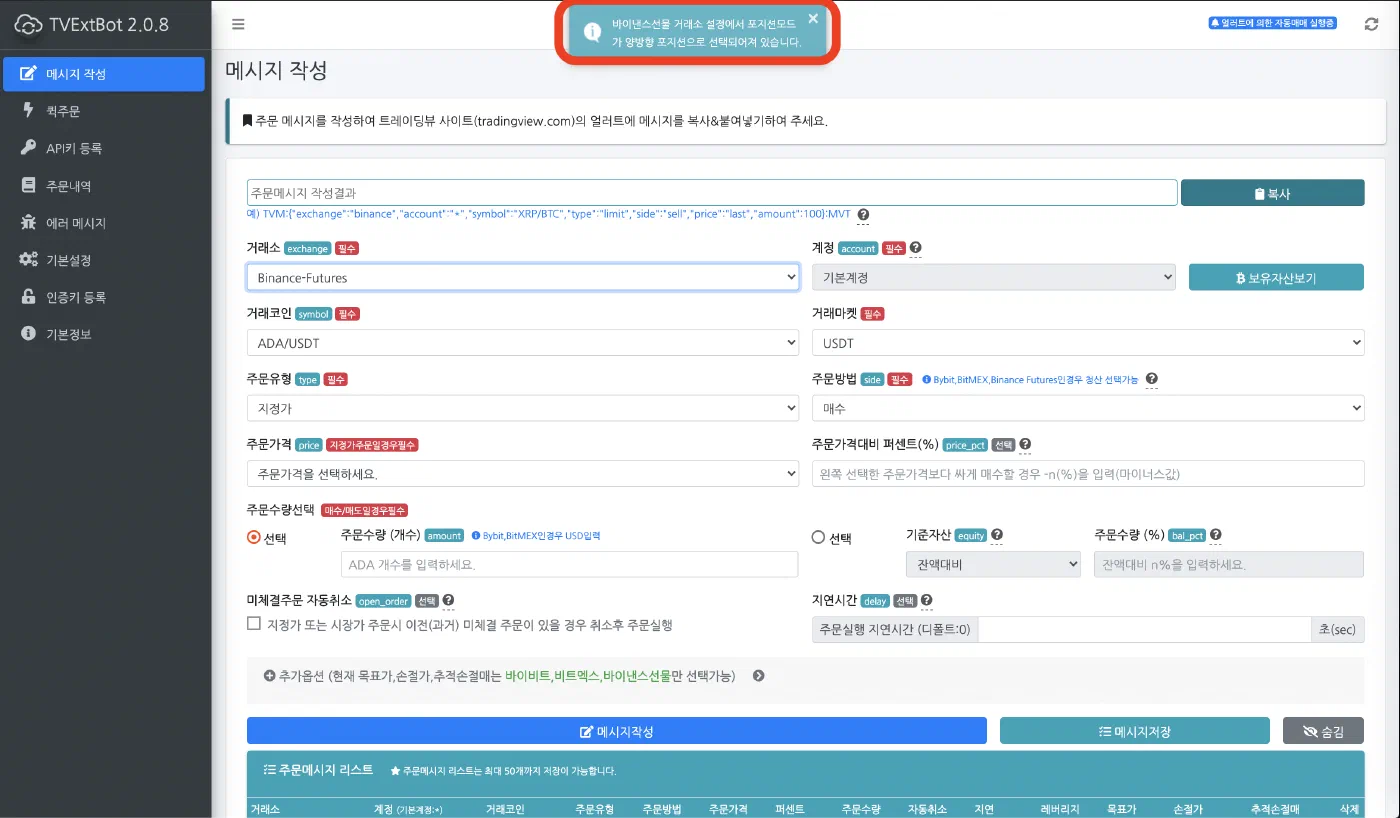1400x818 pixels.
Task: Enable 미체결주문 자동취소 checkbox
Action: click(254, 624)
